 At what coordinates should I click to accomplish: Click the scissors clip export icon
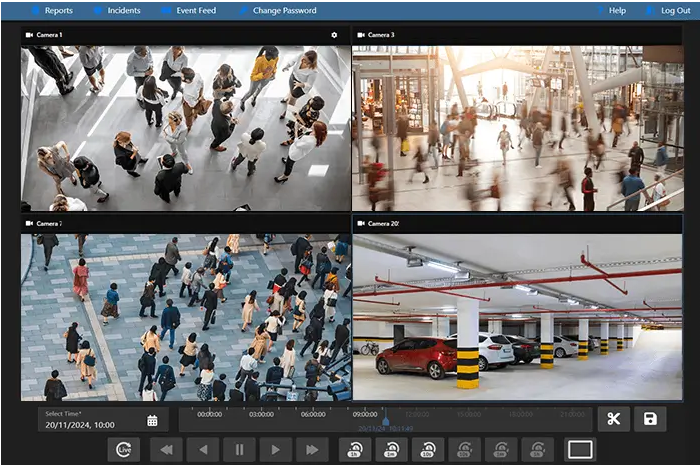tap(613, 419)
